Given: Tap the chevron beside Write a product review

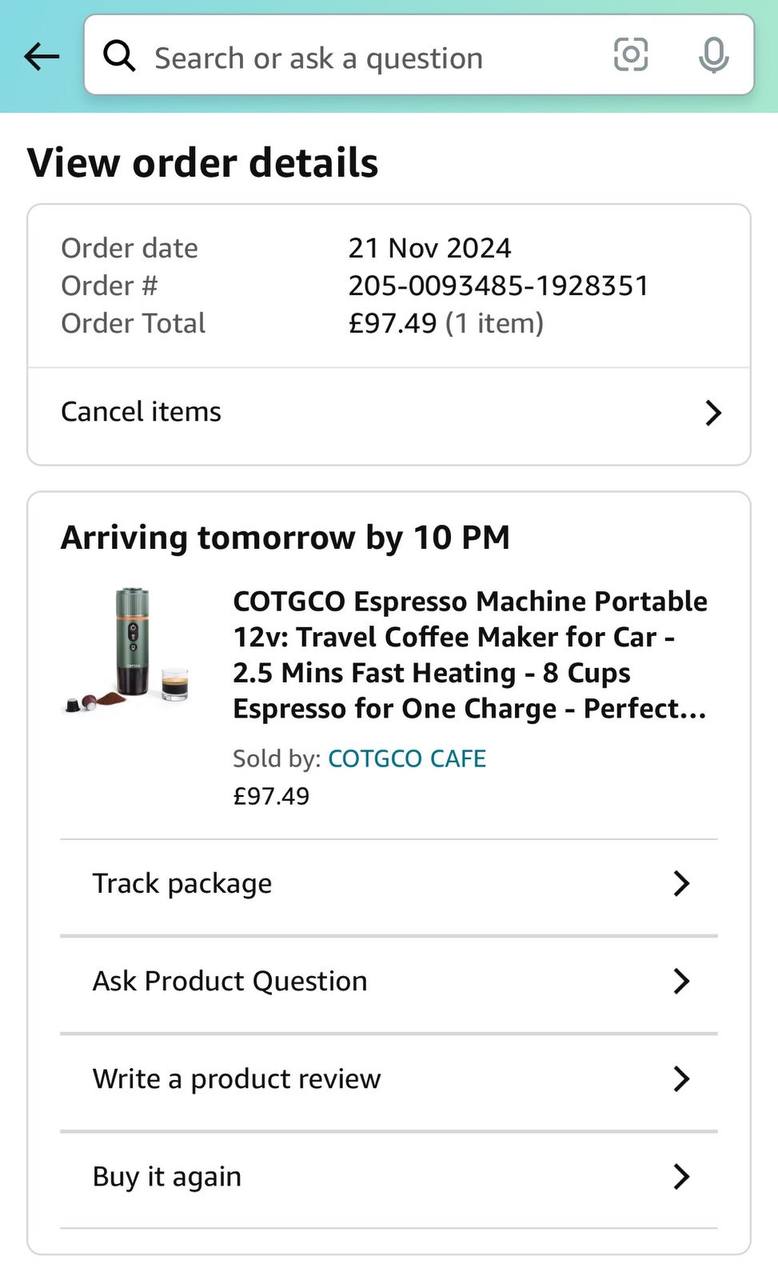Looking at the screenshot, I should pos(682,1079).
